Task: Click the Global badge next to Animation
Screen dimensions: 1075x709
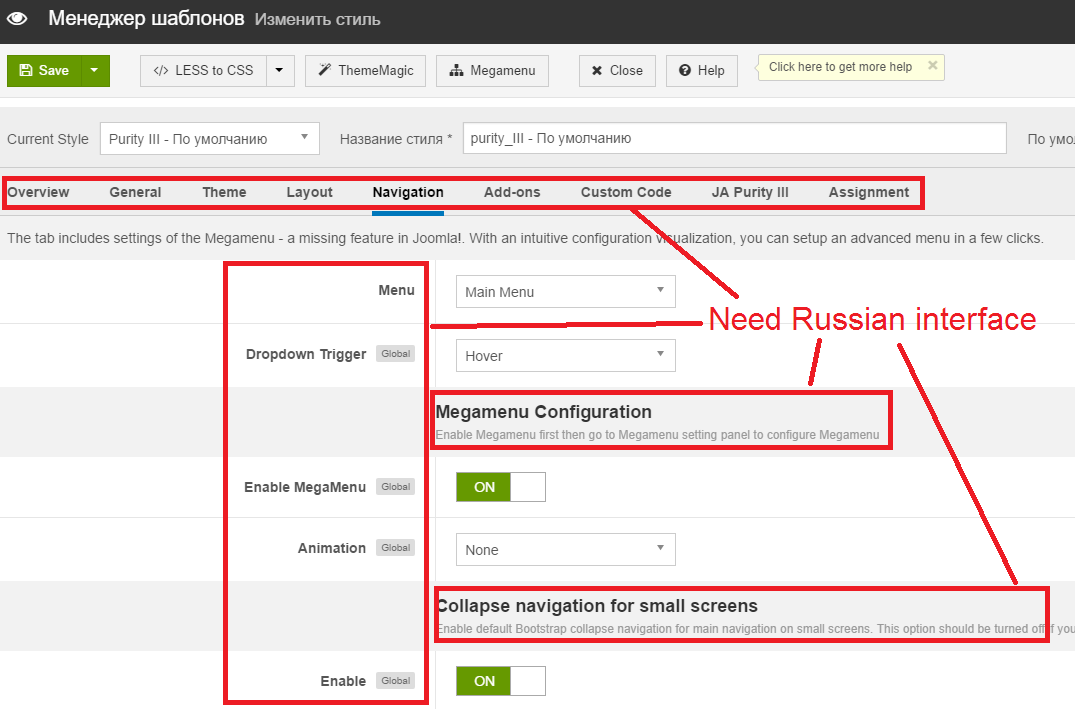Action: (396, 548)
